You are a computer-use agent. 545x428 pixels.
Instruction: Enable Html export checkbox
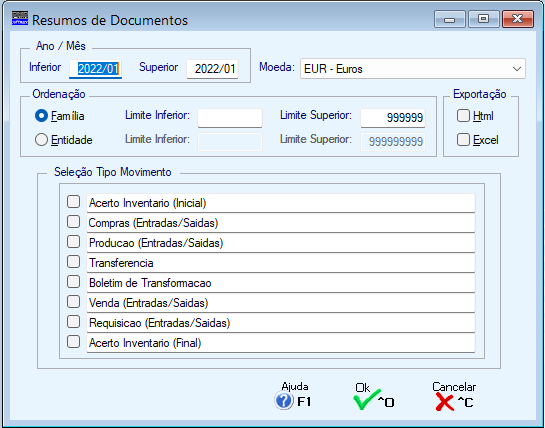point(463,116)
